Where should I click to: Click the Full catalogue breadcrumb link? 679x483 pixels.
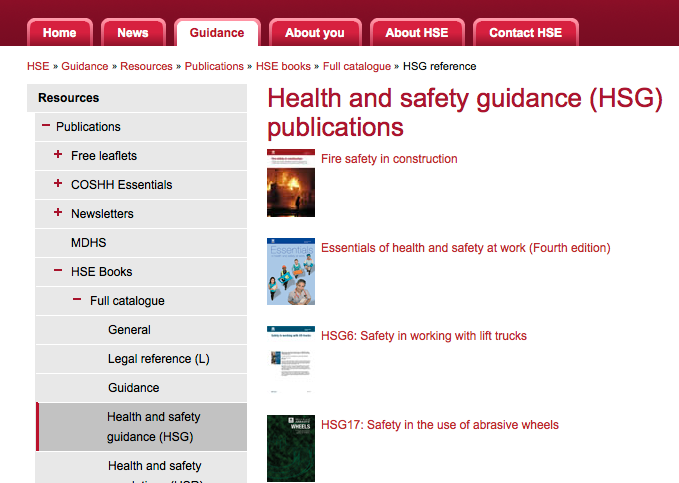point(357,66)
